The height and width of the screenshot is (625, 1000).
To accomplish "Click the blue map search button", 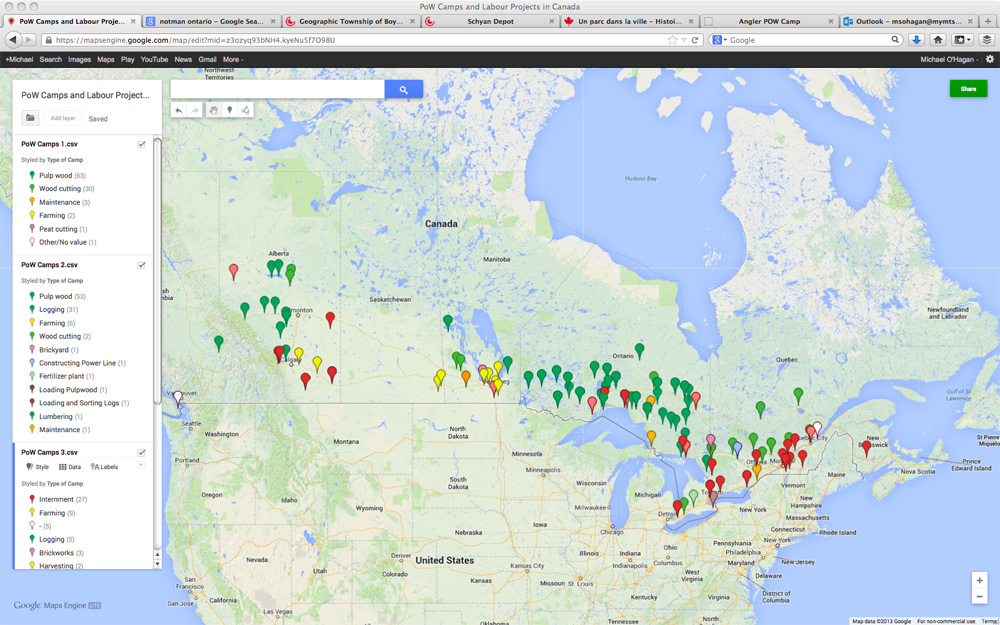I will 403,90.
